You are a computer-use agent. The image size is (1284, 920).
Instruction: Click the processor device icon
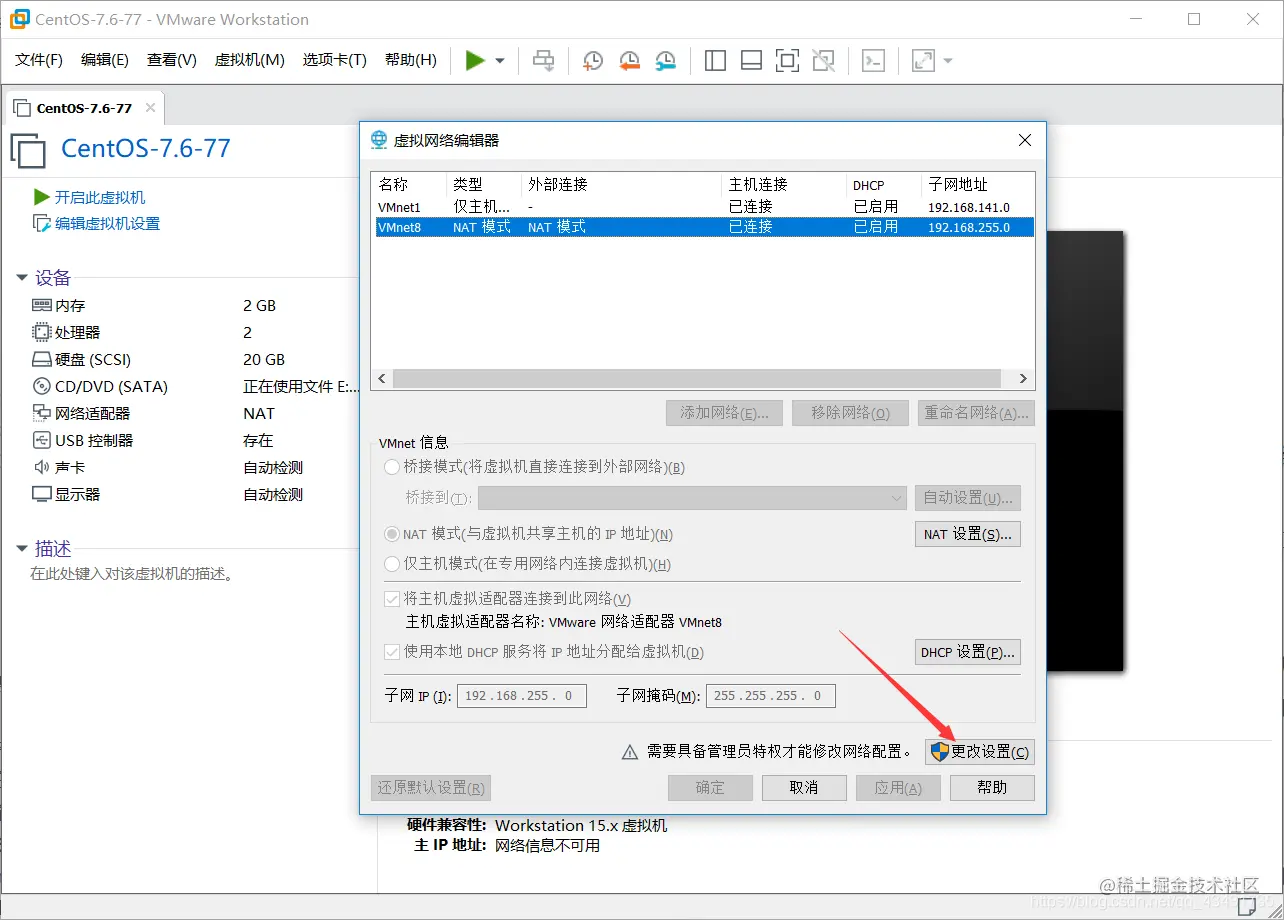pos(41,332)
